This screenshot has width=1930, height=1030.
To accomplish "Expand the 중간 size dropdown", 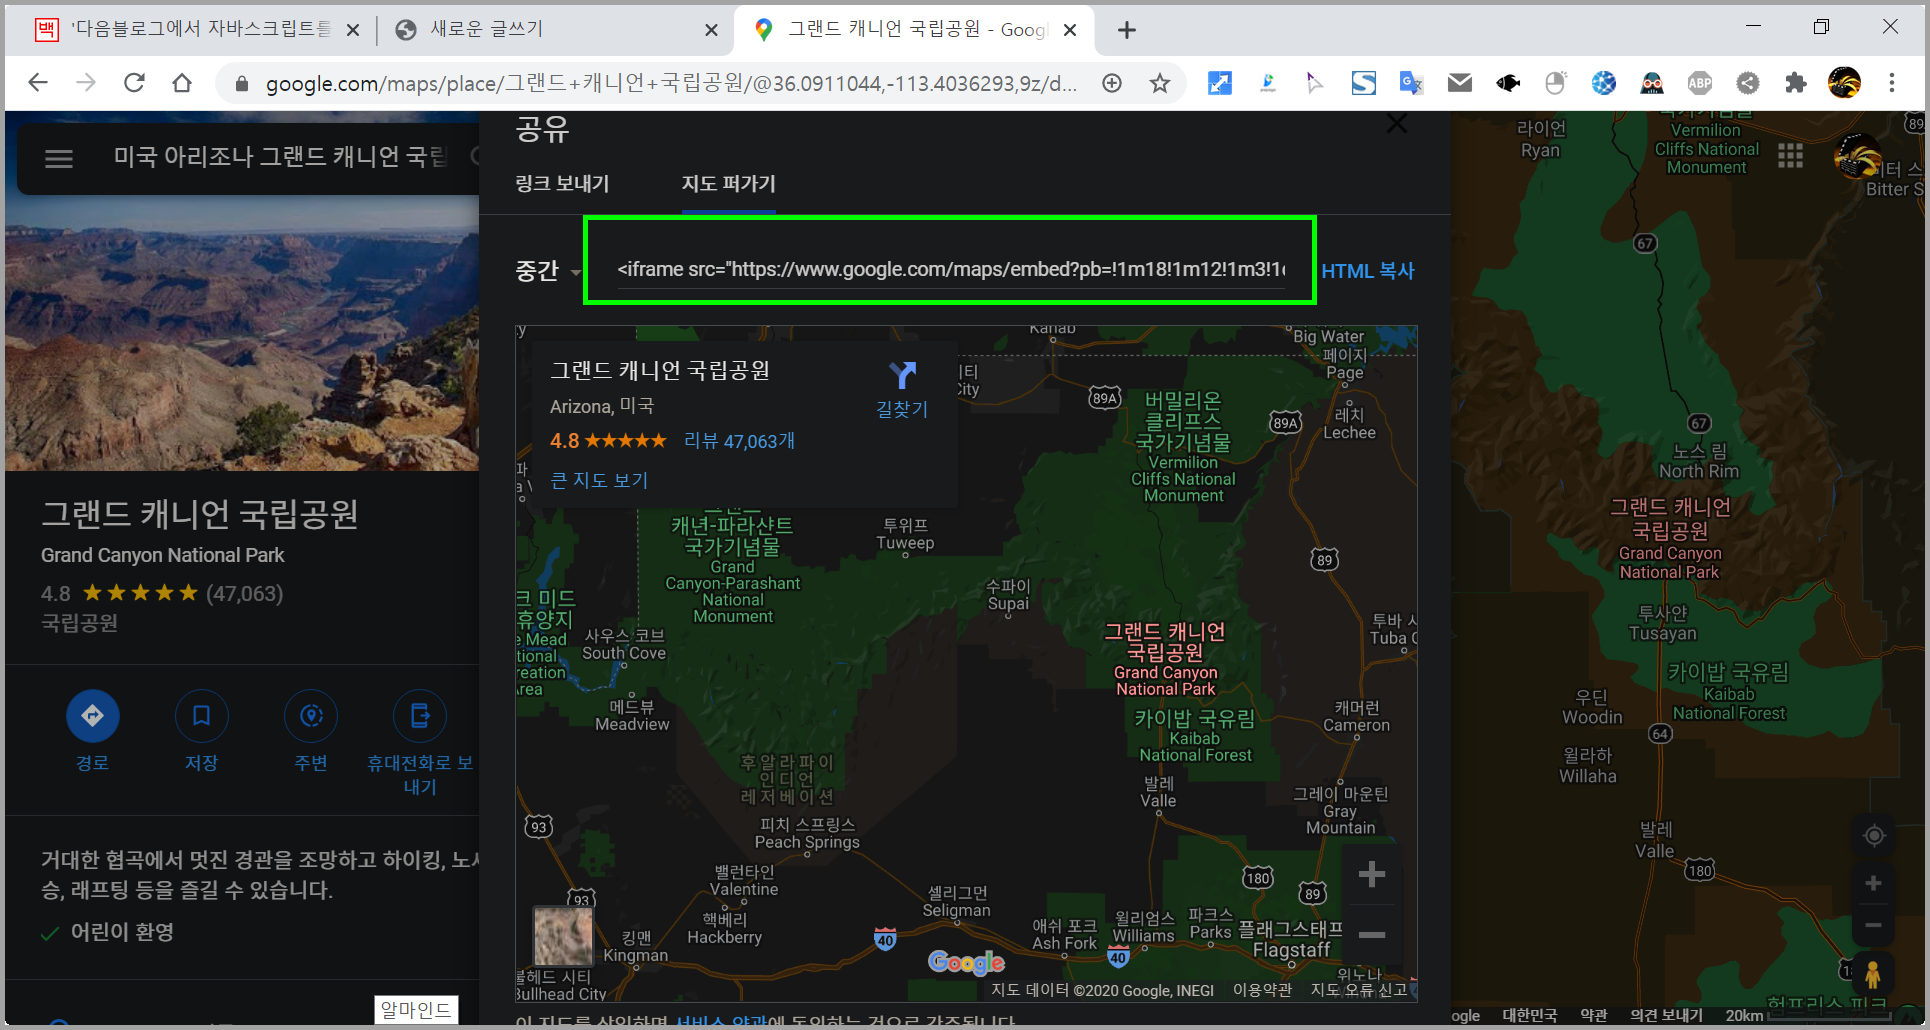I will click(548, 271).
